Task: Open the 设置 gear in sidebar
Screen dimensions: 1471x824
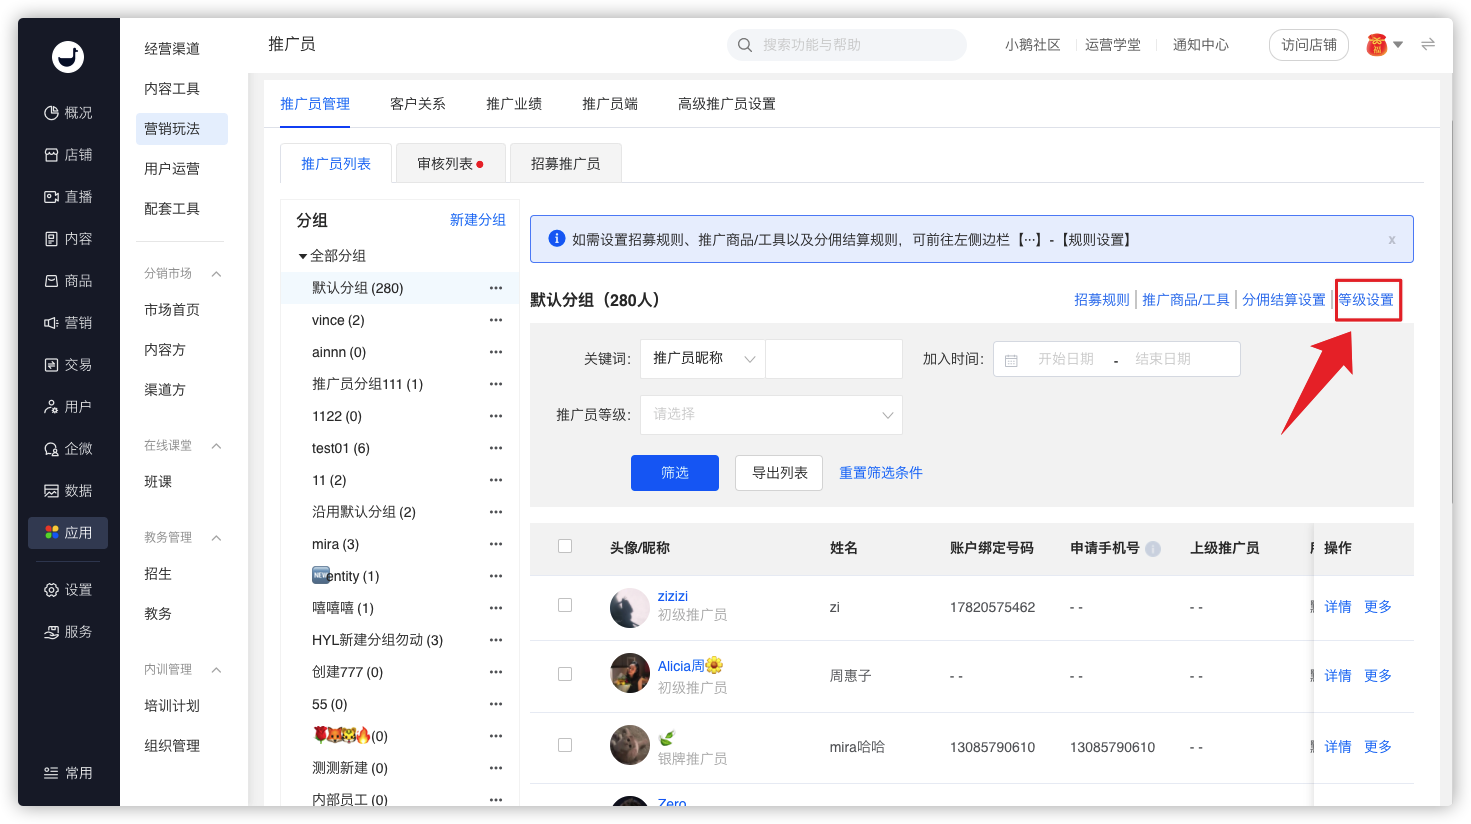Action: pos(51,590)
